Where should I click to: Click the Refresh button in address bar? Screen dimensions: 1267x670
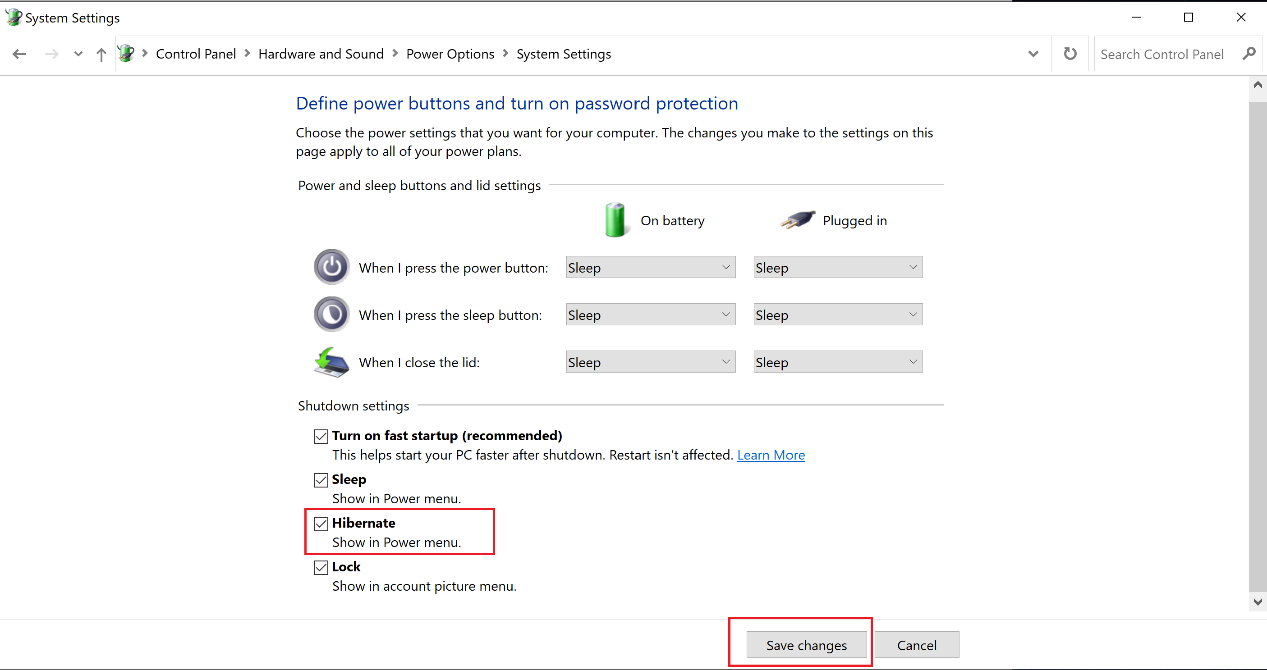pos(1070,54)
